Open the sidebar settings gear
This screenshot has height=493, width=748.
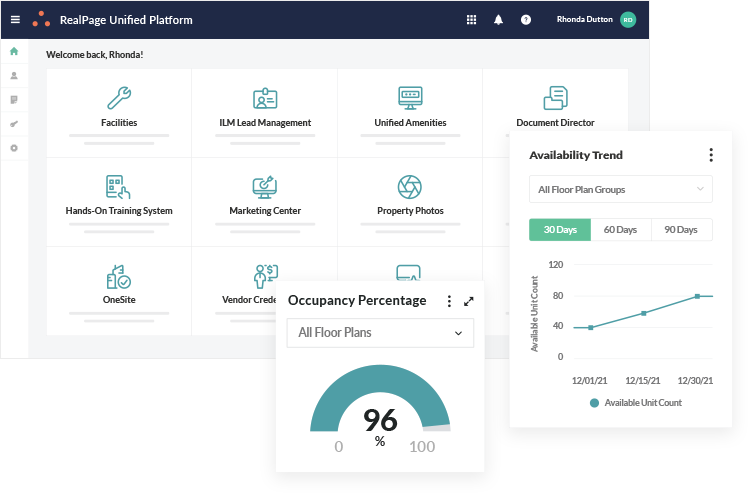pyautogui.click(x=14, y=148)
